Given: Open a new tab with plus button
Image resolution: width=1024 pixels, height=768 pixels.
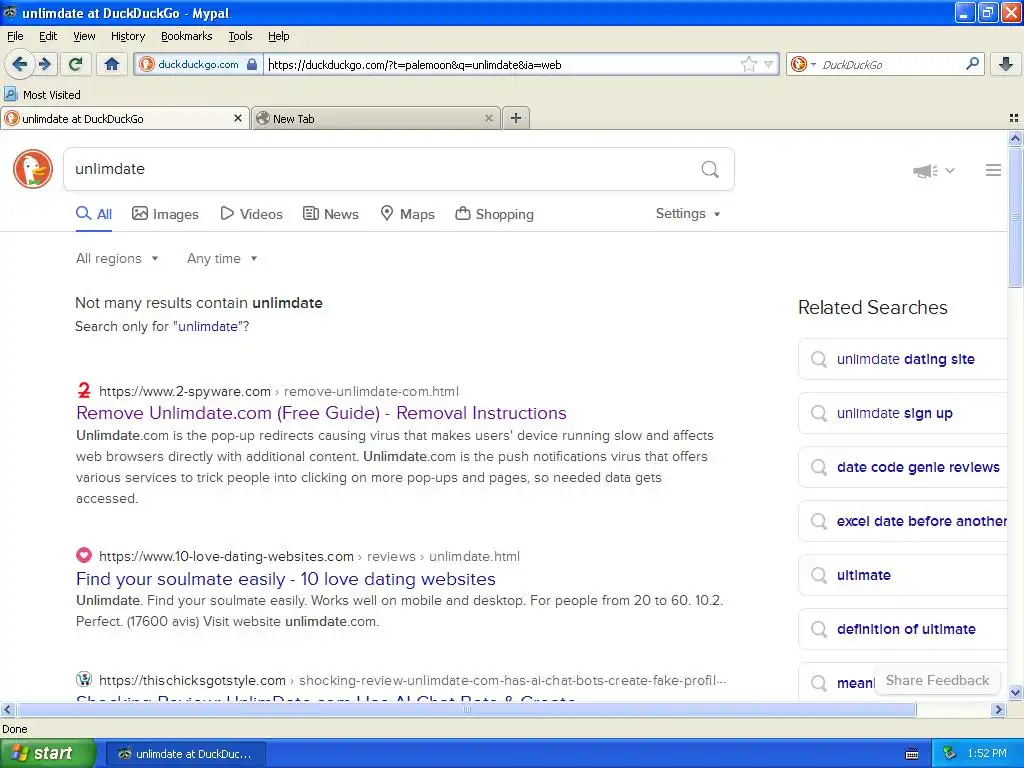Looking at the screenshot, I should click(x=516, y=118).
